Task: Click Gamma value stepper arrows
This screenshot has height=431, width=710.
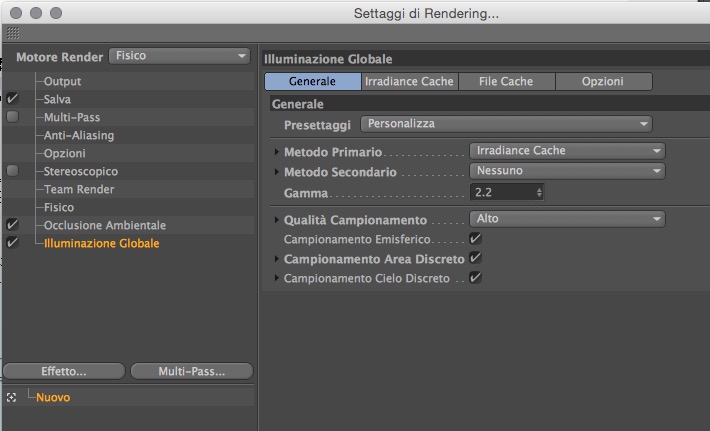Action: [540, 192]
